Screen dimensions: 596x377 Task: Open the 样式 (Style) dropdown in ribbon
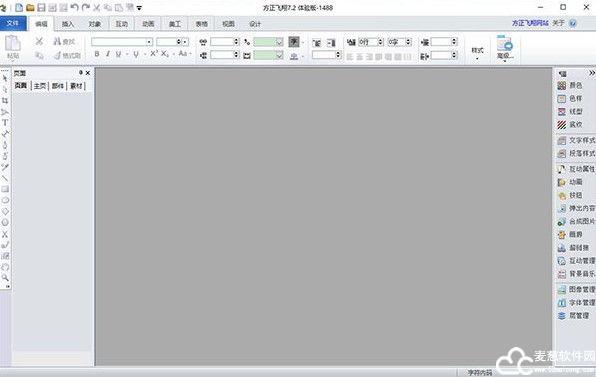477,53
